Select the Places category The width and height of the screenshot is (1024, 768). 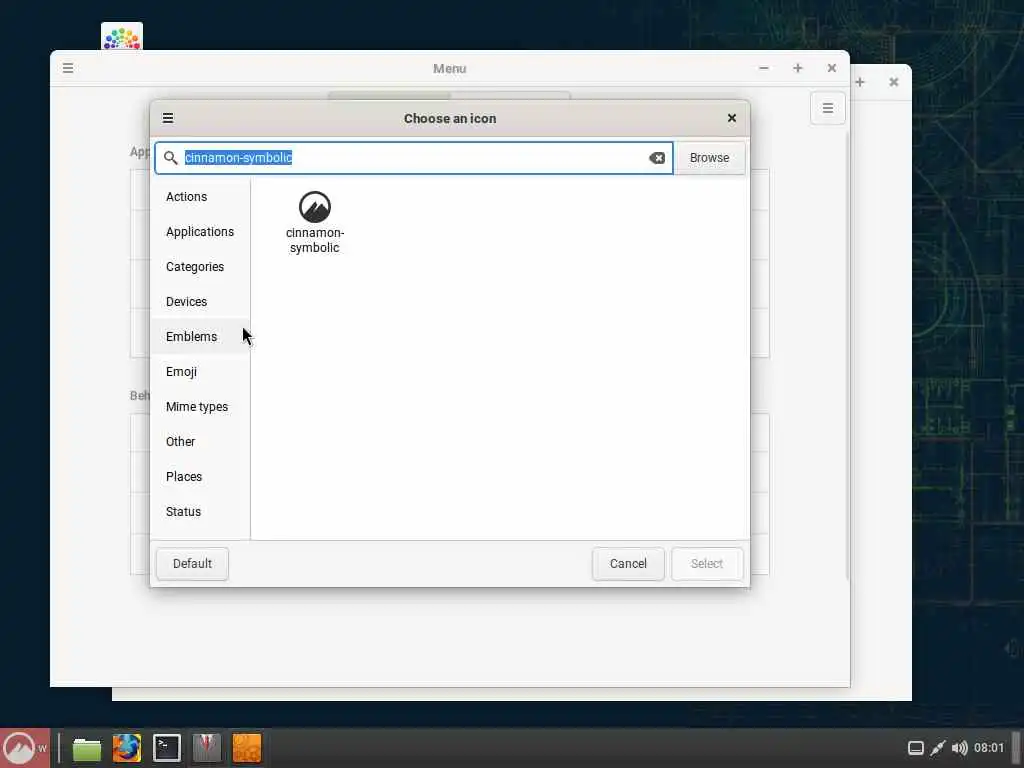tap(200, 477)
